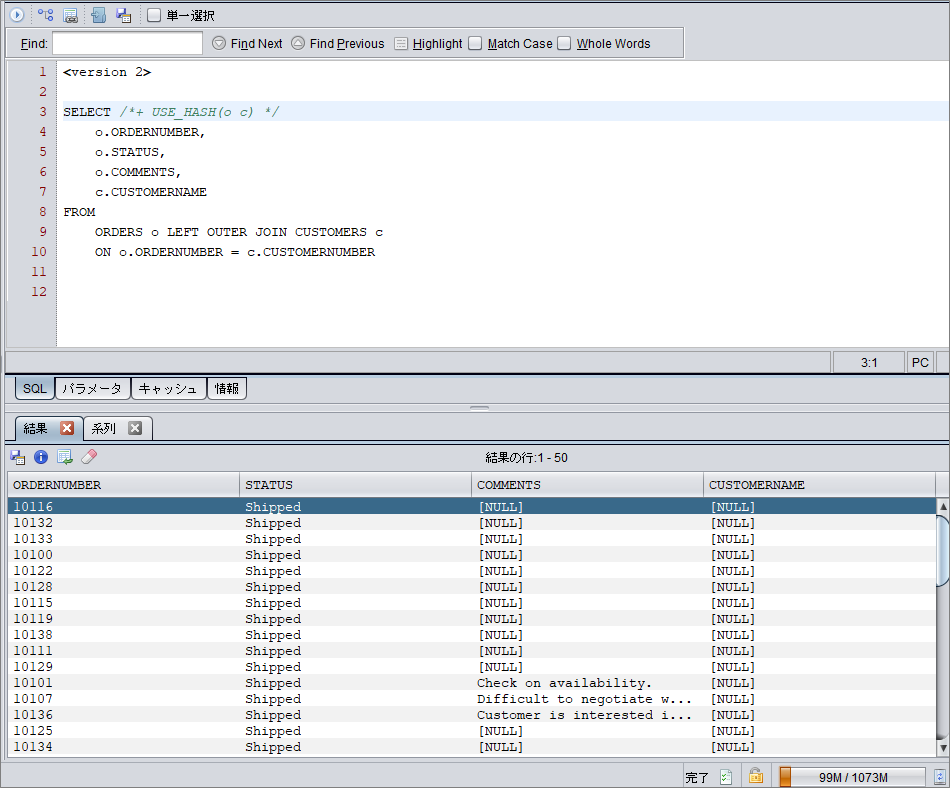
Task: Click the blue node-tree icon in the top toolbar
Action: click(45, 15)
